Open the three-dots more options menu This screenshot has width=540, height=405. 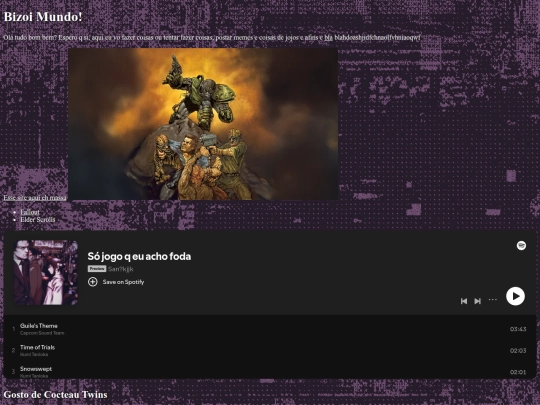click(493, 300)
